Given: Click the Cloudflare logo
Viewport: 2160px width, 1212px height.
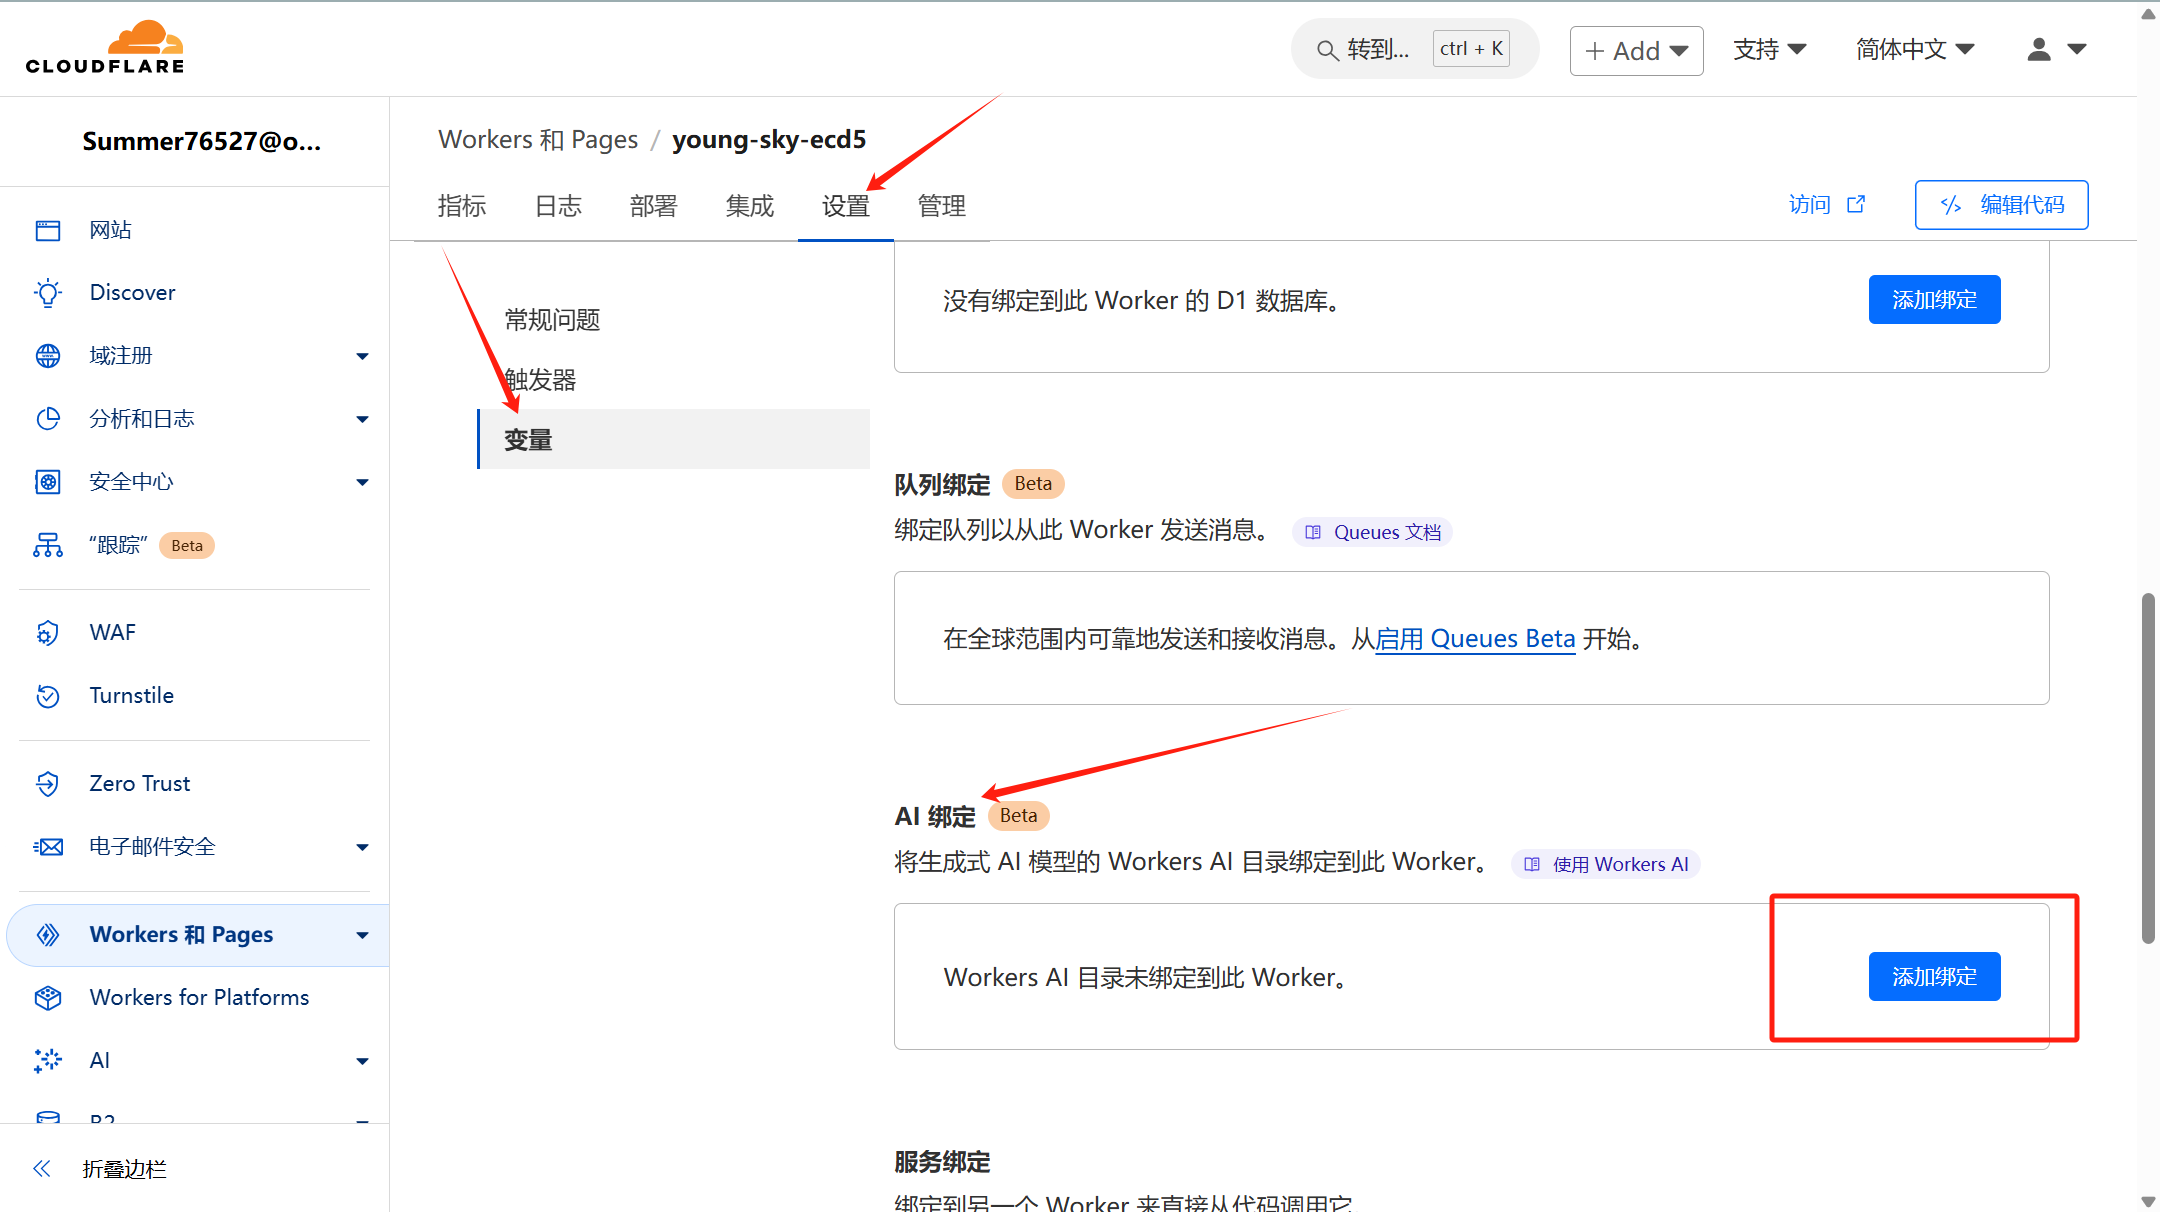Looking at the screenshot, I should click(x=105, y=48).
